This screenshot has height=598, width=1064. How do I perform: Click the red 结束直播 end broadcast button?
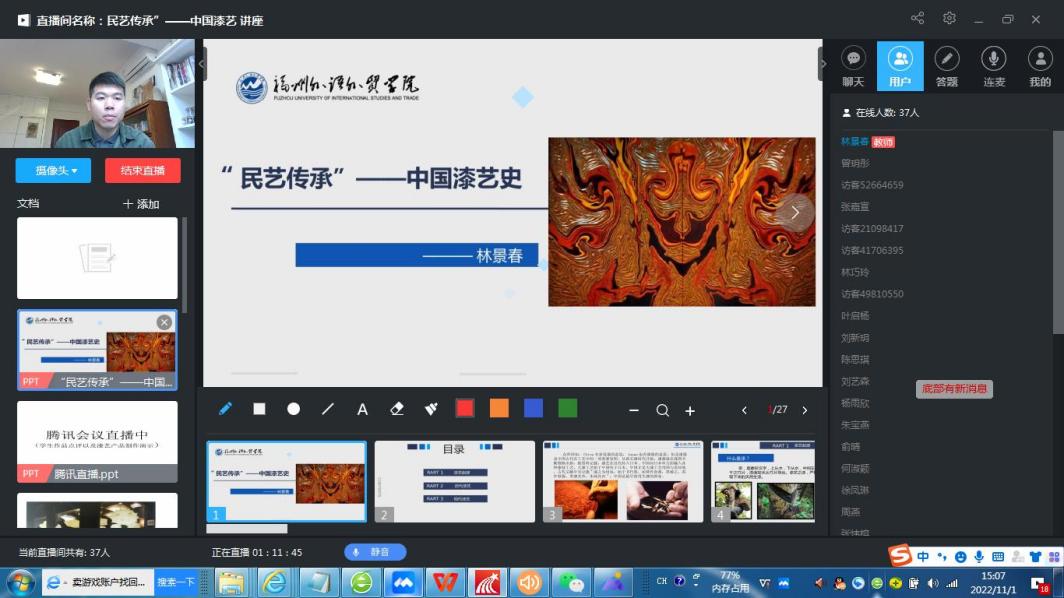click(x=142, y=170)
